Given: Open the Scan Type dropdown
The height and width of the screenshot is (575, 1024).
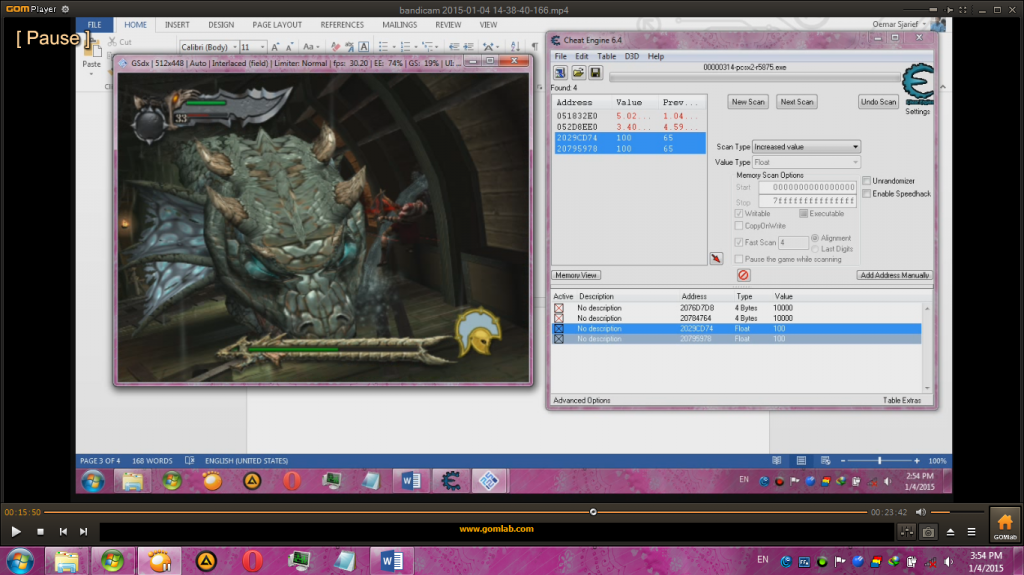Looking at the screenshot, I should pos(807,147).
